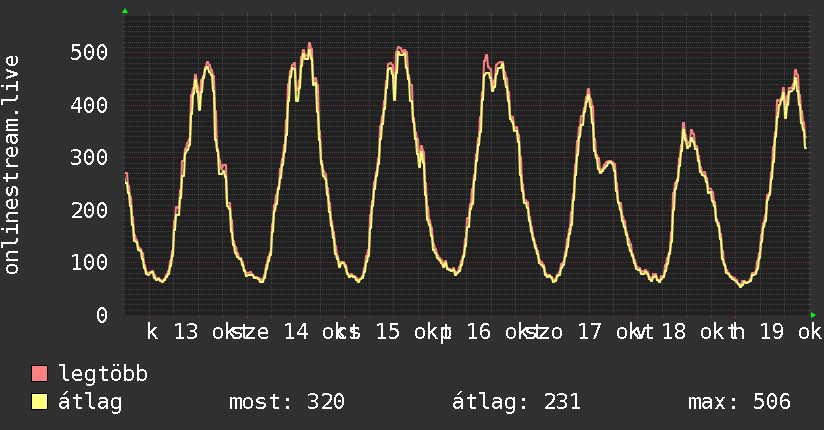Click the x-axis date label 19
The image size is (824, 430).
[772, 332]
